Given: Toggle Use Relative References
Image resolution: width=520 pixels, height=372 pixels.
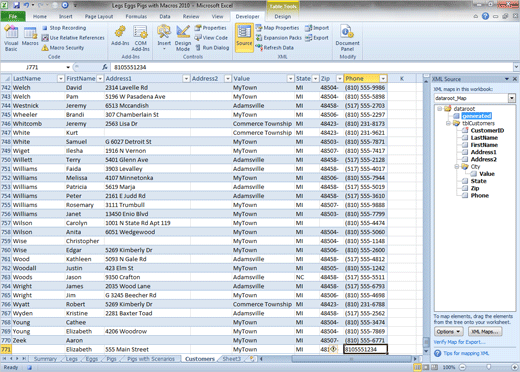Looking at the screenshot, I should click(x=73, y=38).
